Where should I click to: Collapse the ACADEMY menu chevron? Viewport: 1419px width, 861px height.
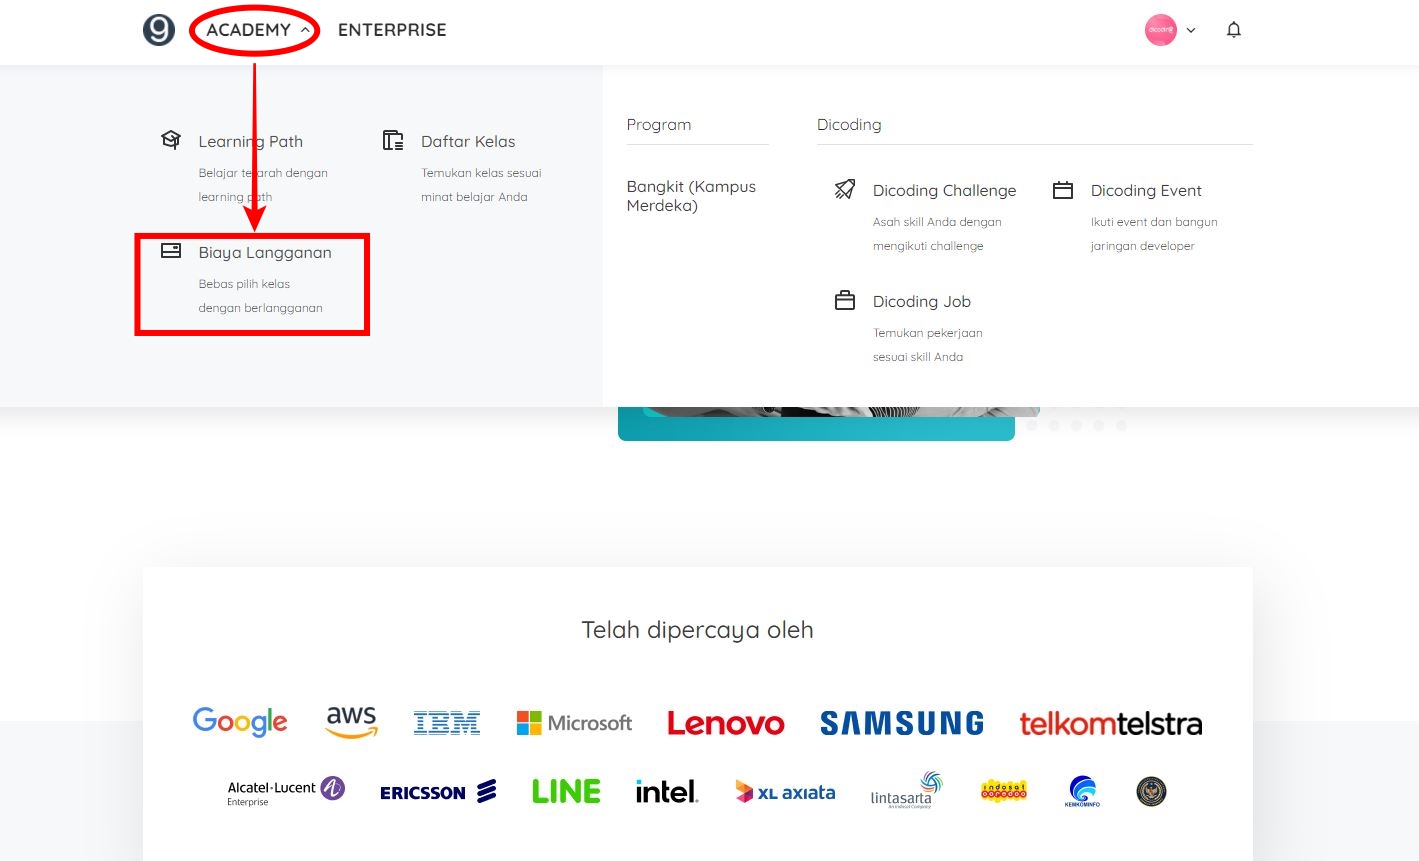[x=304, y=30]
